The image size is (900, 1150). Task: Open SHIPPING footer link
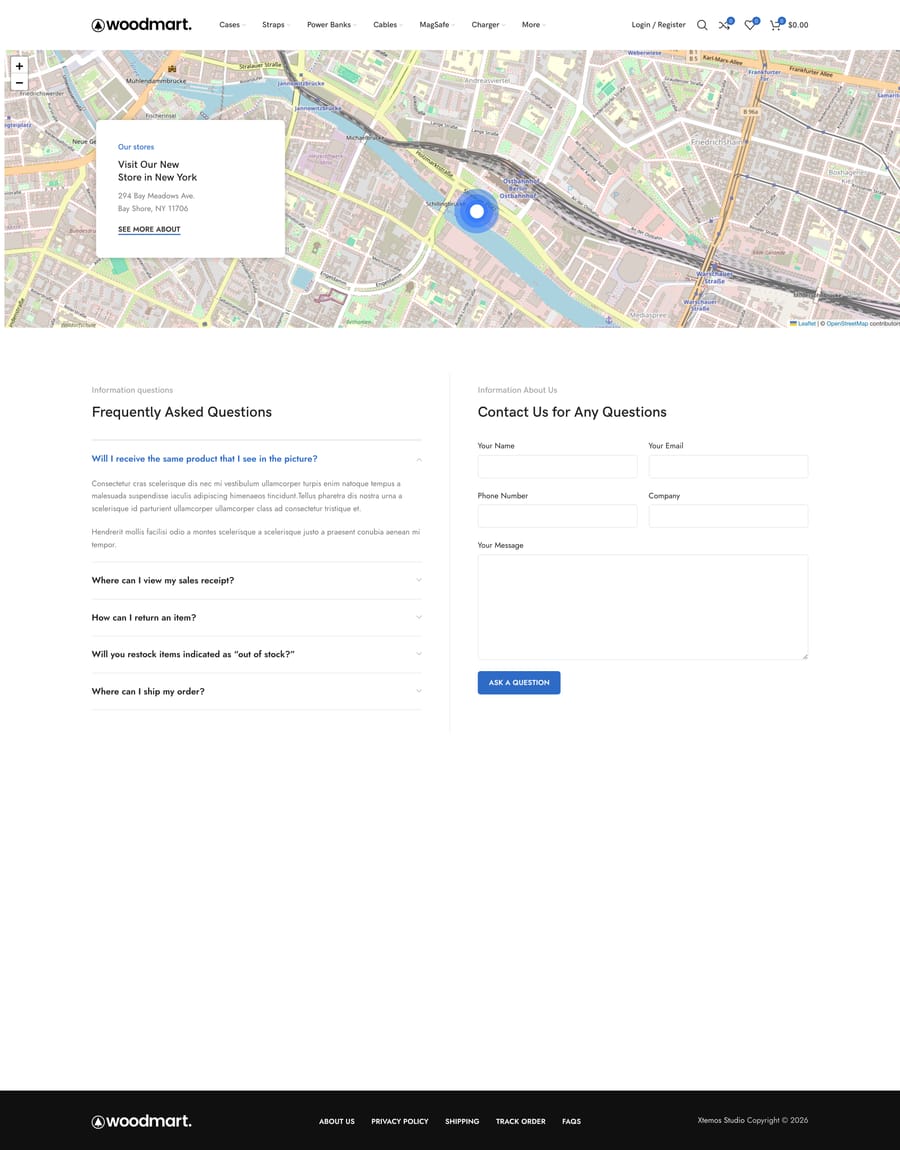[462, 1121]
